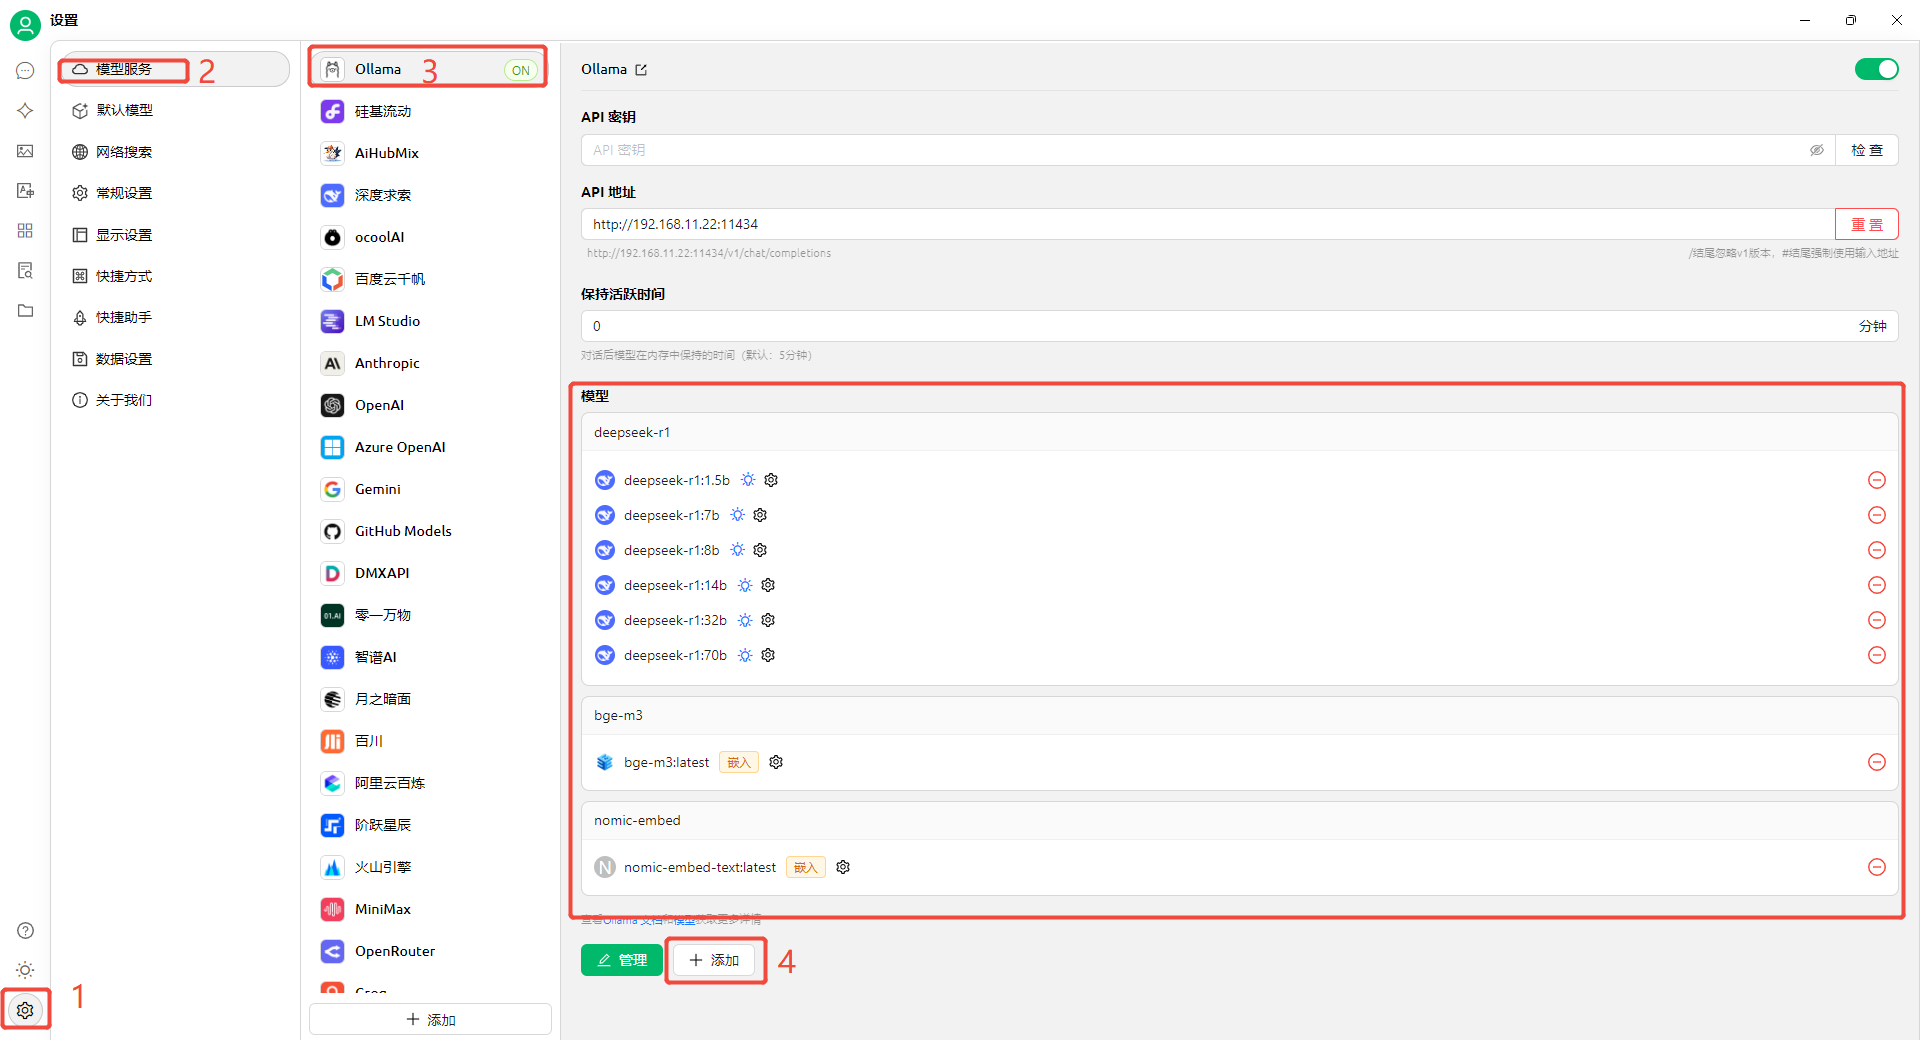Open Ollama external website link icon
Viewport: 1920px width, 1040px height.
click(x=641, y=70)
